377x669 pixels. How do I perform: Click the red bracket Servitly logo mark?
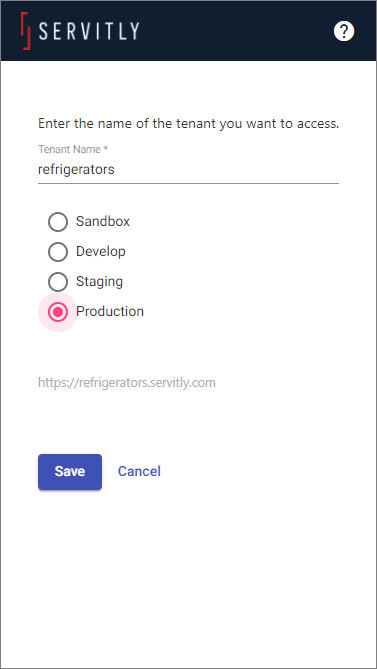pos(26,31)
